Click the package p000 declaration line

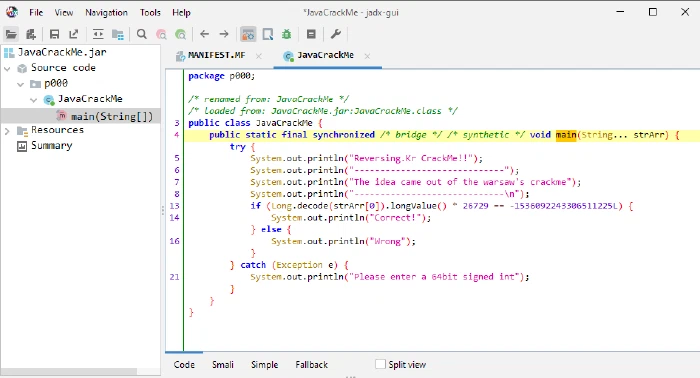tap(221, 76)
